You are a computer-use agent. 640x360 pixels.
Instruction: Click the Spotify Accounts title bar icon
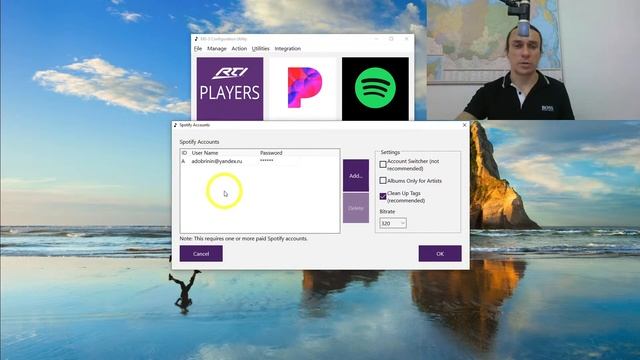[176, 125]
